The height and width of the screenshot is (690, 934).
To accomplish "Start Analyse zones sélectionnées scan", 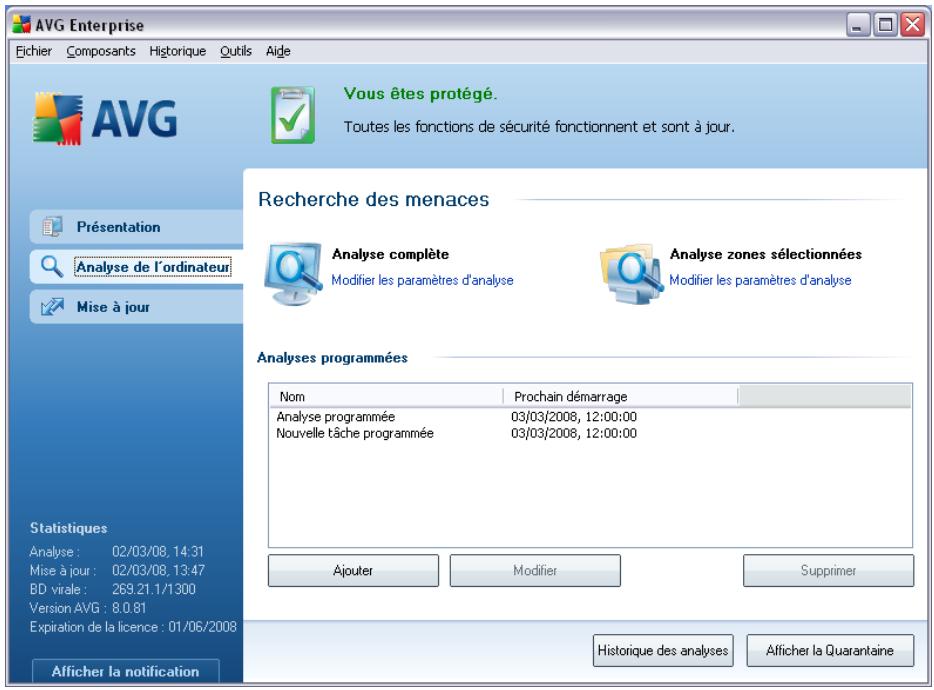I will pyautogui.click(x=765, y=254).
